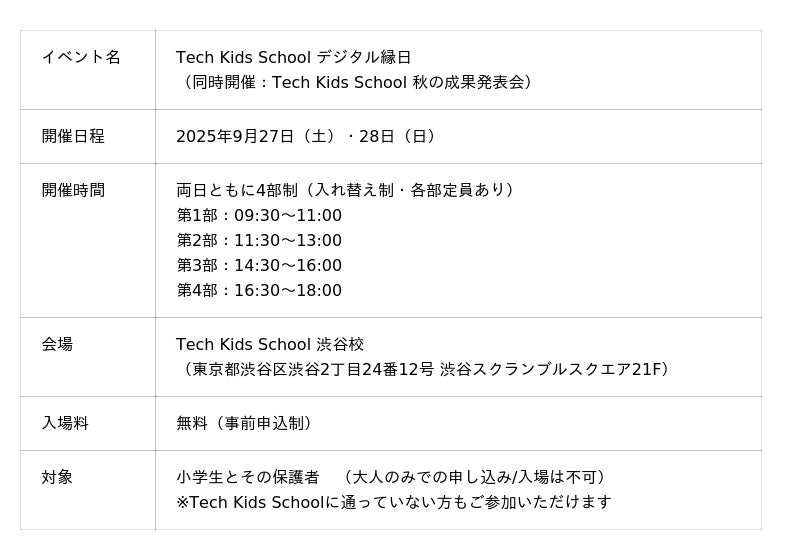Select the date 2025年9月27日・28日 text

[x=307, y=136]
